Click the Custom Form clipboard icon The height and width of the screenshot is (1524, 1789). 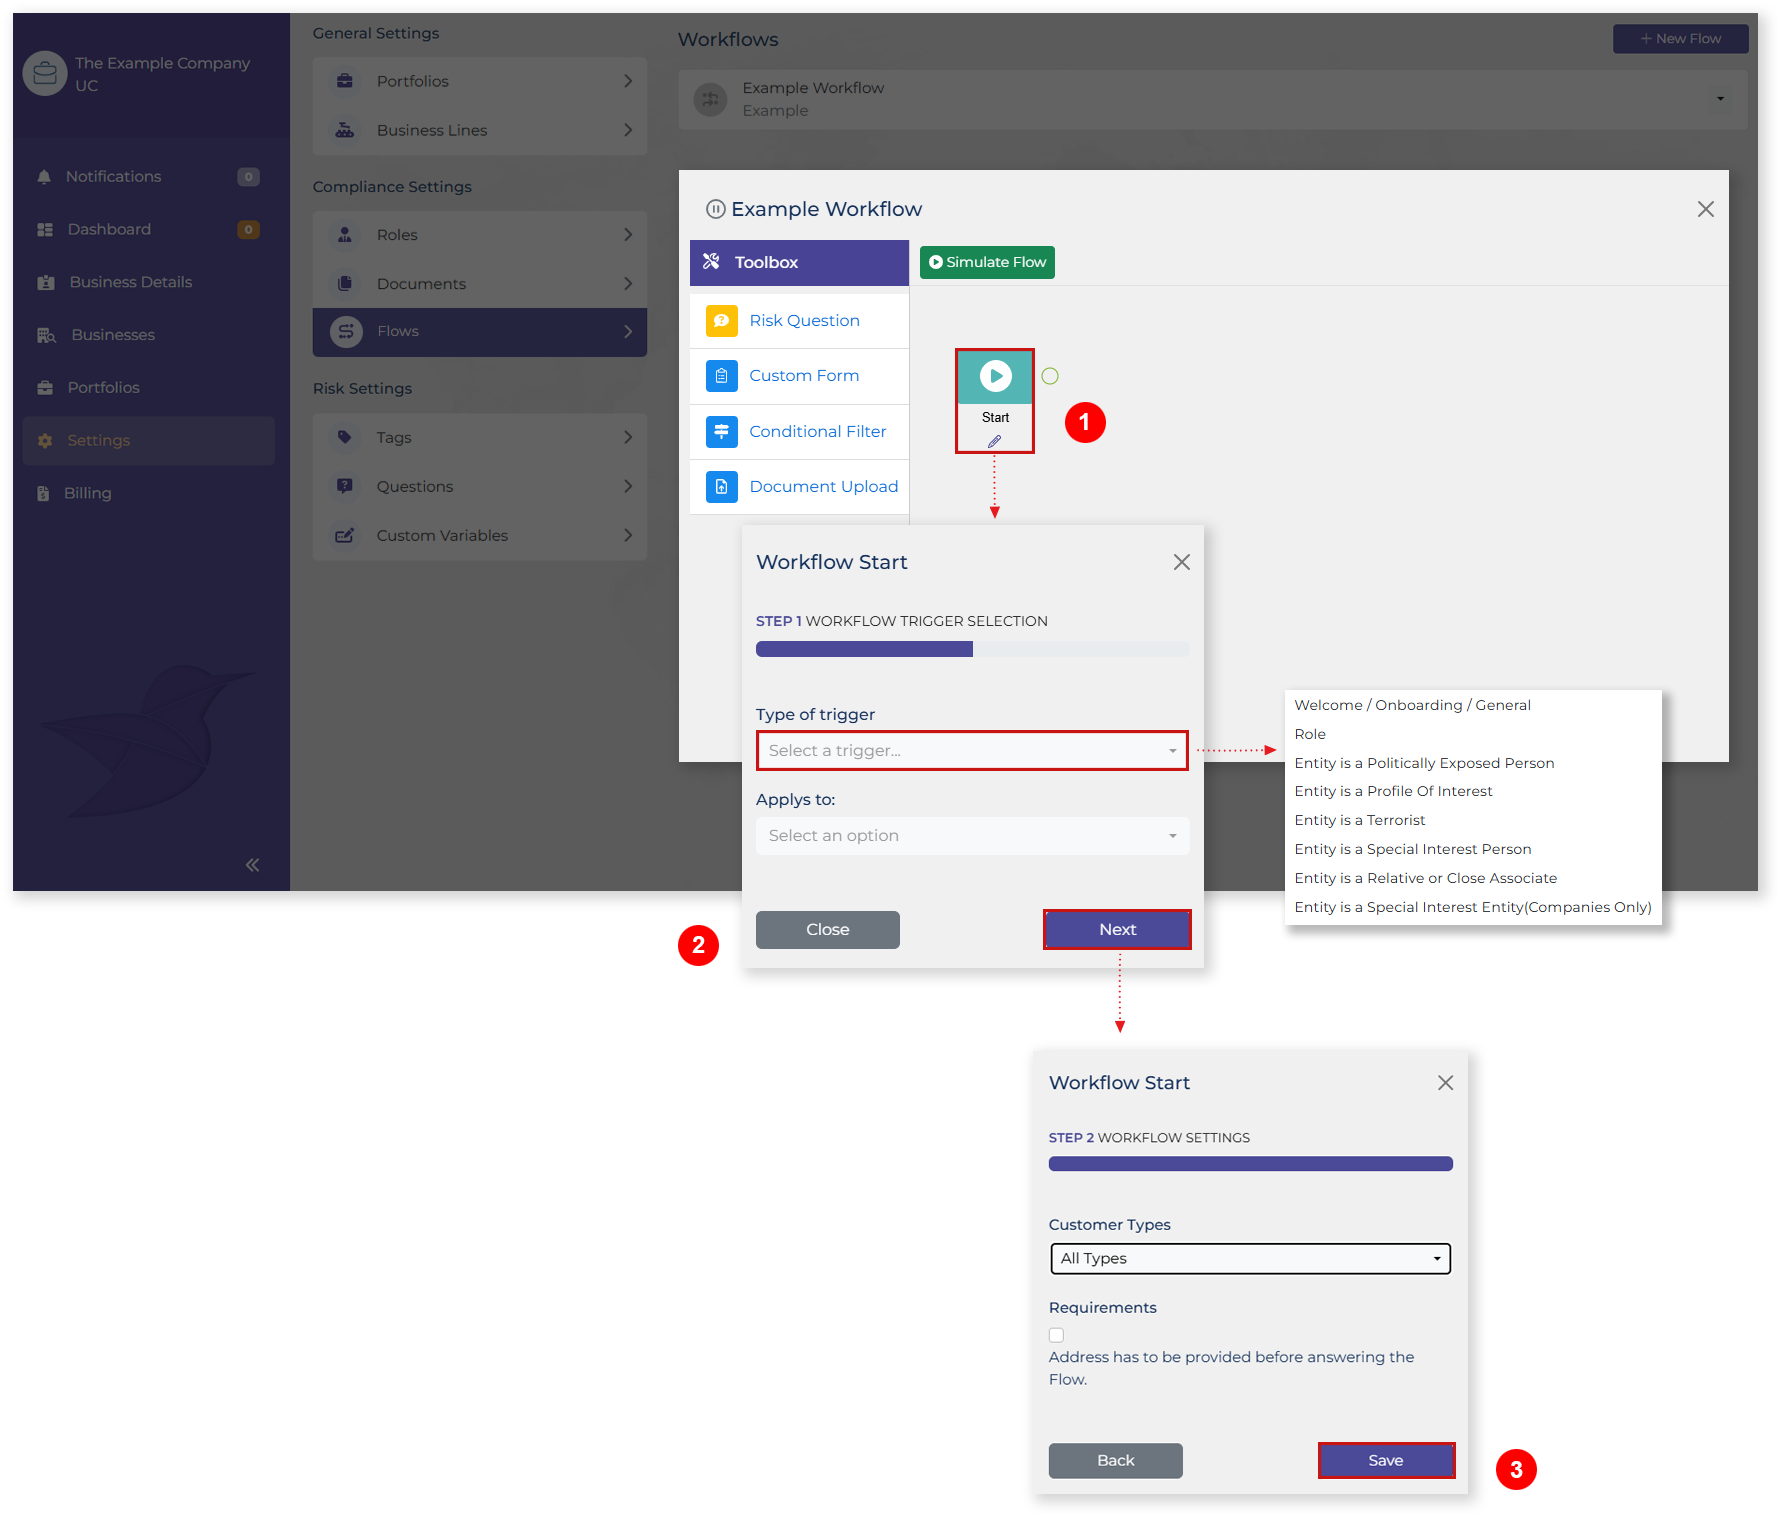(x=722, y=376)
